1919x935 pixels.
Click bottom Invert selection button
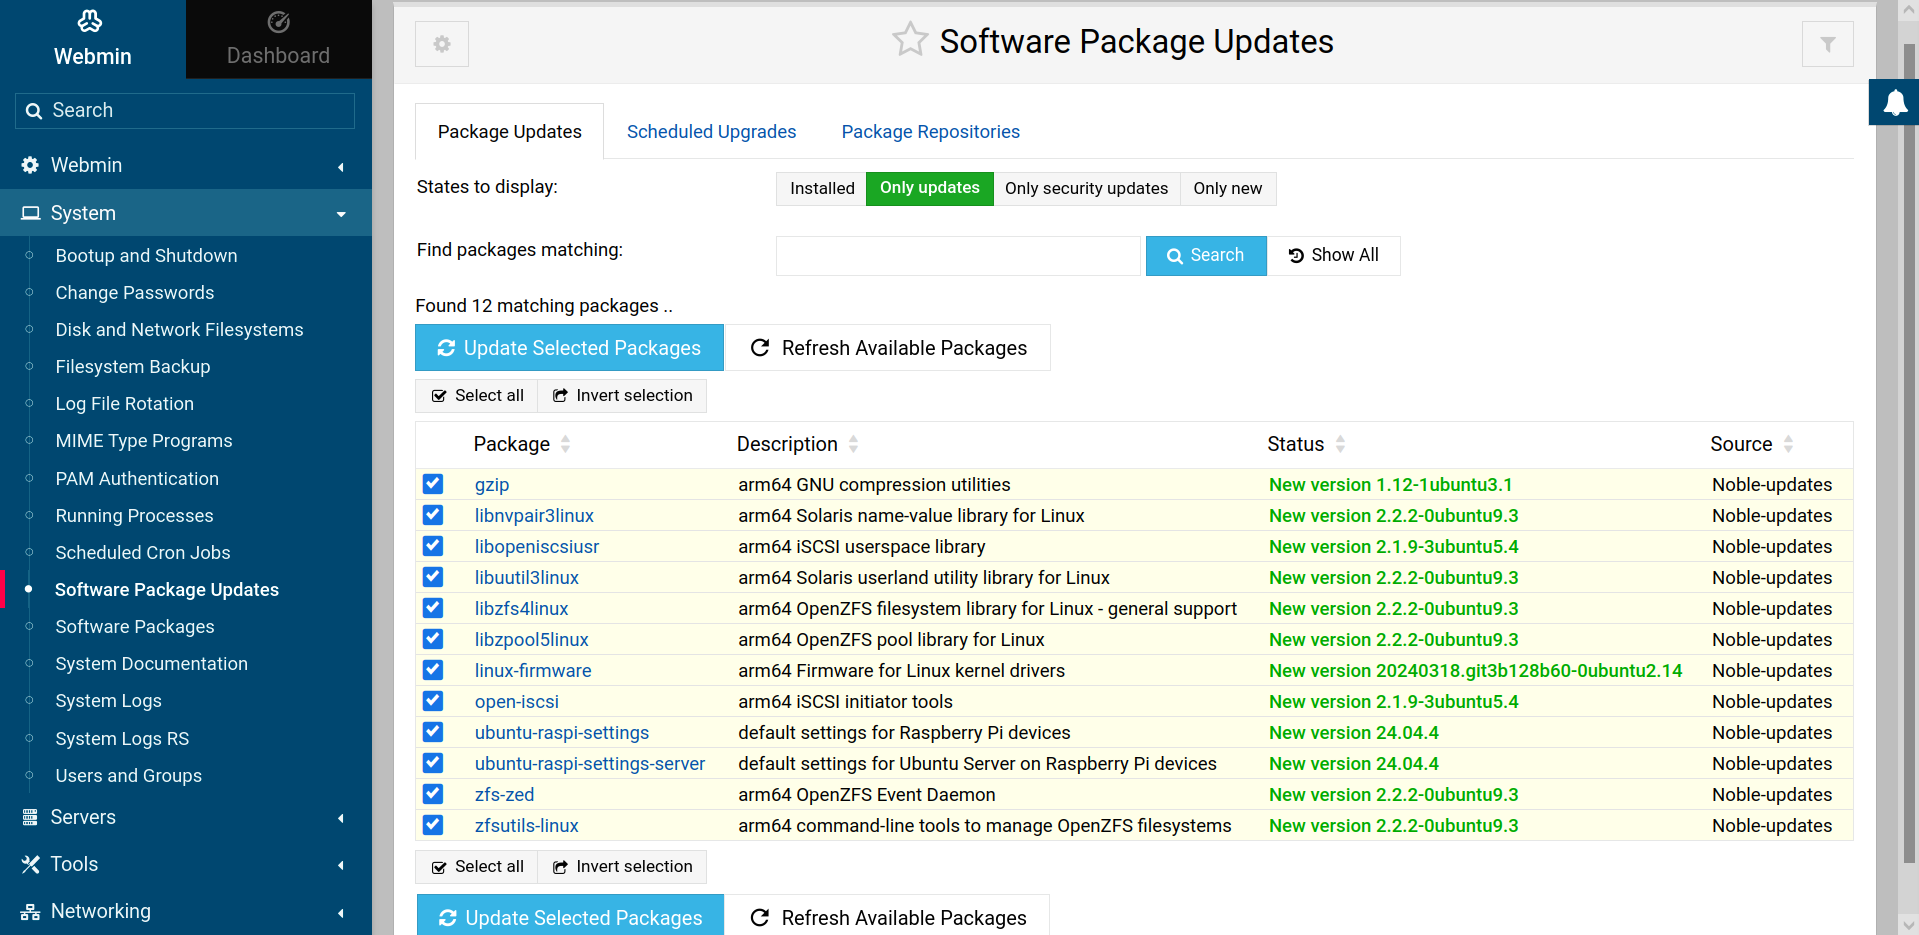622,867
